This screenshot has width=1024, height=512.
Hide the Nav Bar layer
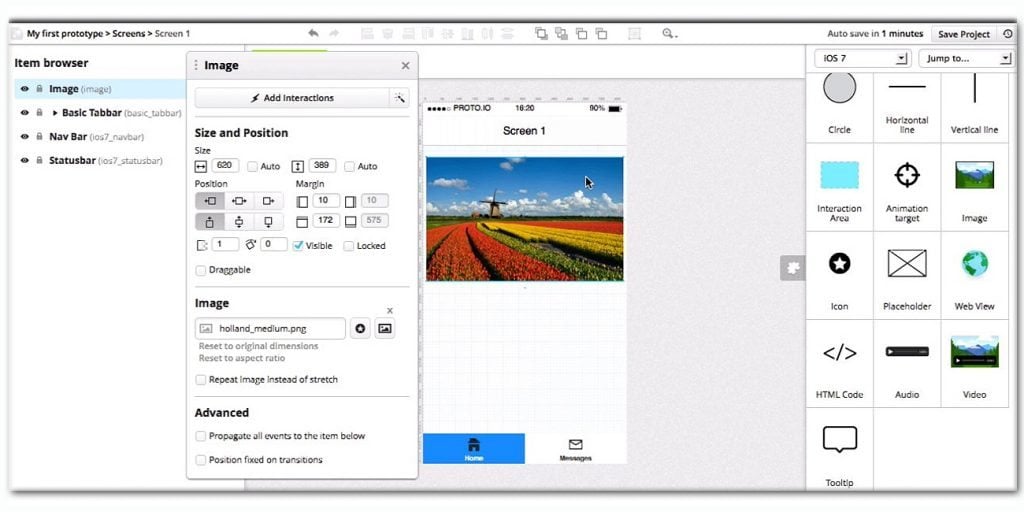point(24,136)
